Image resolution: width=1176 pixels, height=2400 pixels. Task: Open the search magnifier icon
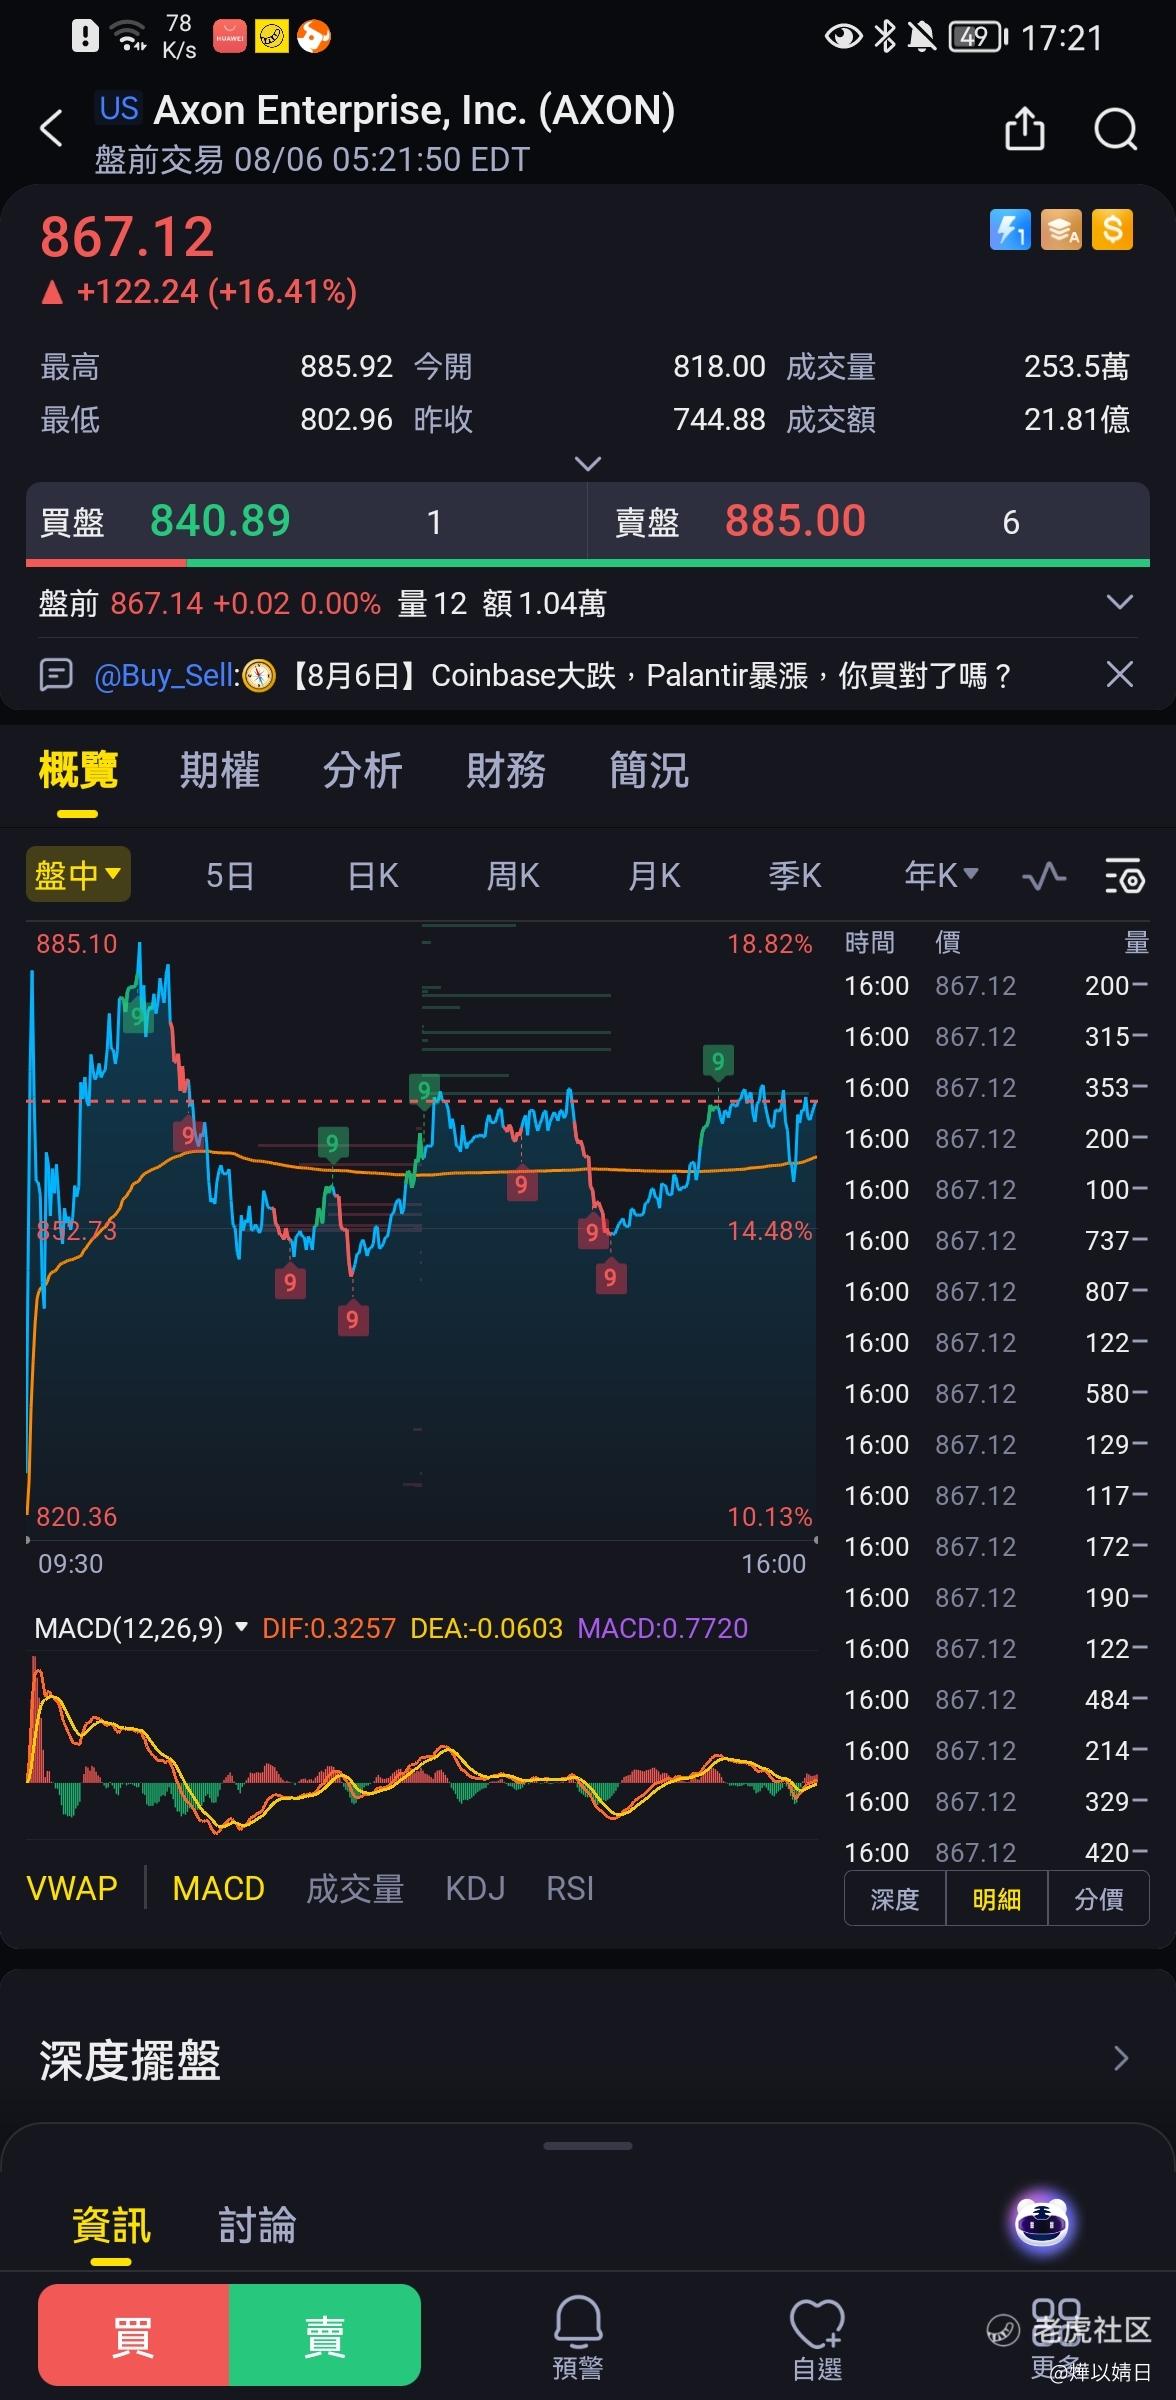pos(1116,129)
